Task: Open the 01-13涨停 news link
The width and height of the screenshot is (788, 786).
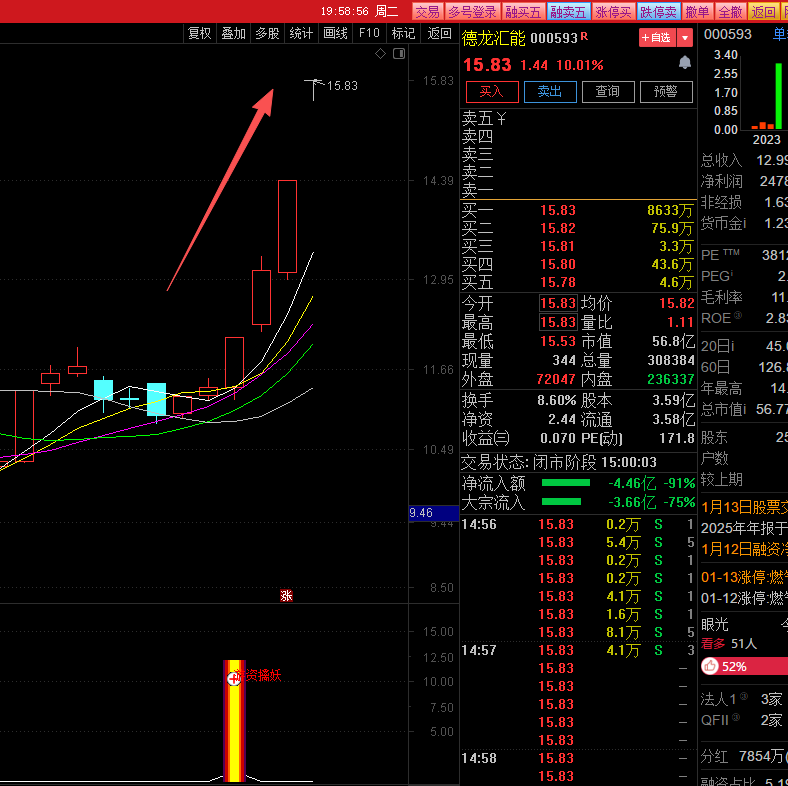Action: coord(744,577)
